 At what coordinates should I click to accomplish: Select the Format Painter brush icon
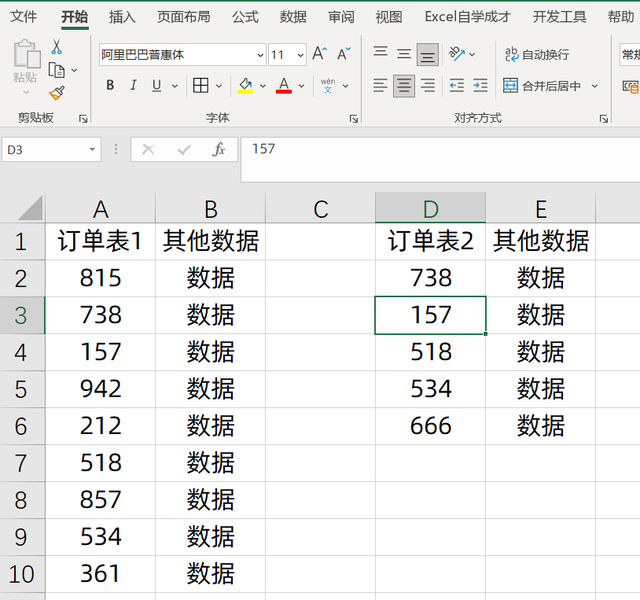[57, 93]
